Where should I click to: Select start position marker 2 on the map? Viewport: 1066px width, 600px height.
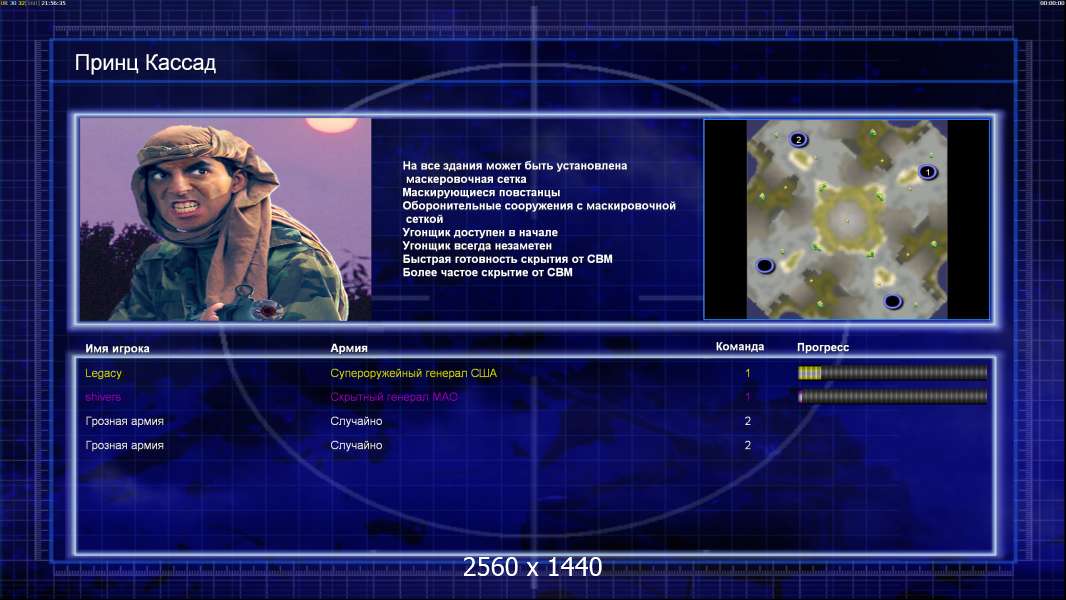coord(798,140)
